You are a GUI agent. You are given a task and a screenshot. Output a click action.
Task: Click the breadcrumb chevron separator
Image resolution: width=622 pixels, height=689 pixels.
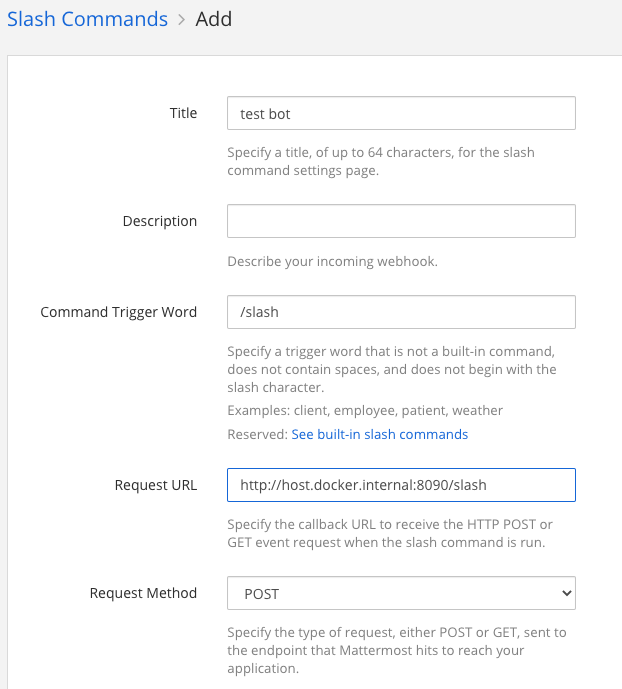pyautogui.click(x=181, y=20)
